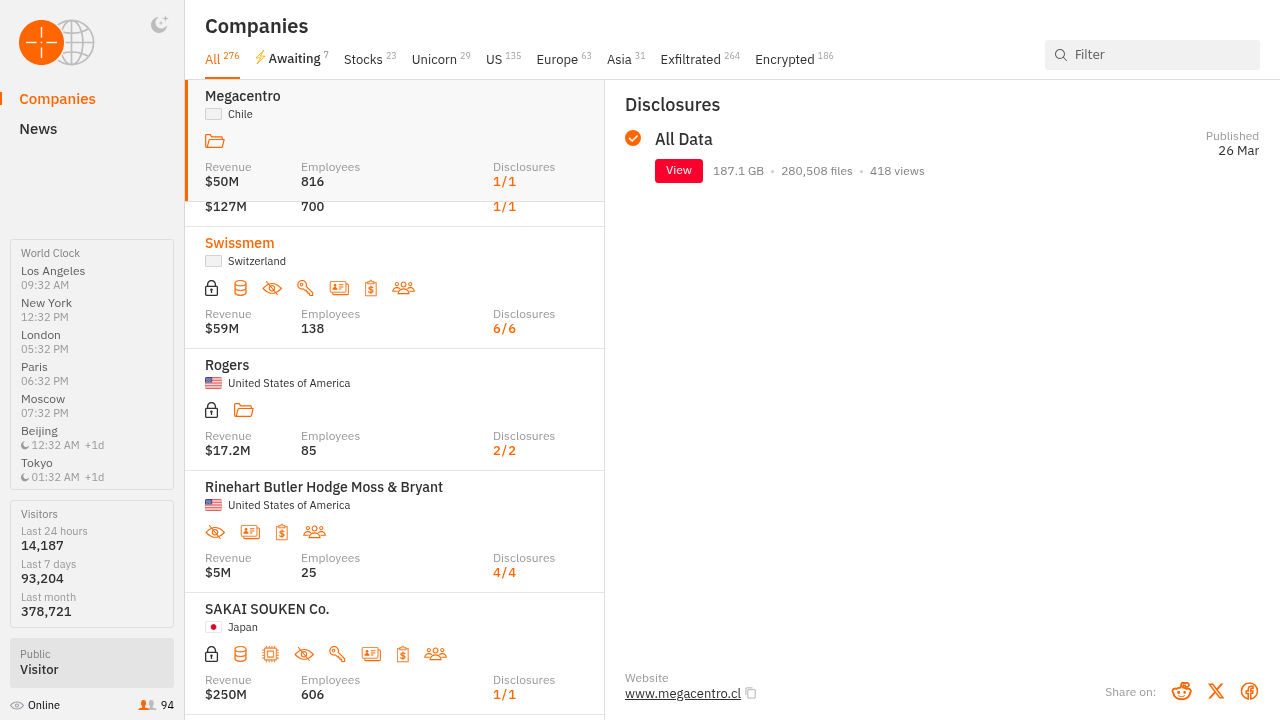Image resolution: width=1280 pixels, height=720 pixels.
Task: Open News in the sidebar
Action: coord(38,129)
